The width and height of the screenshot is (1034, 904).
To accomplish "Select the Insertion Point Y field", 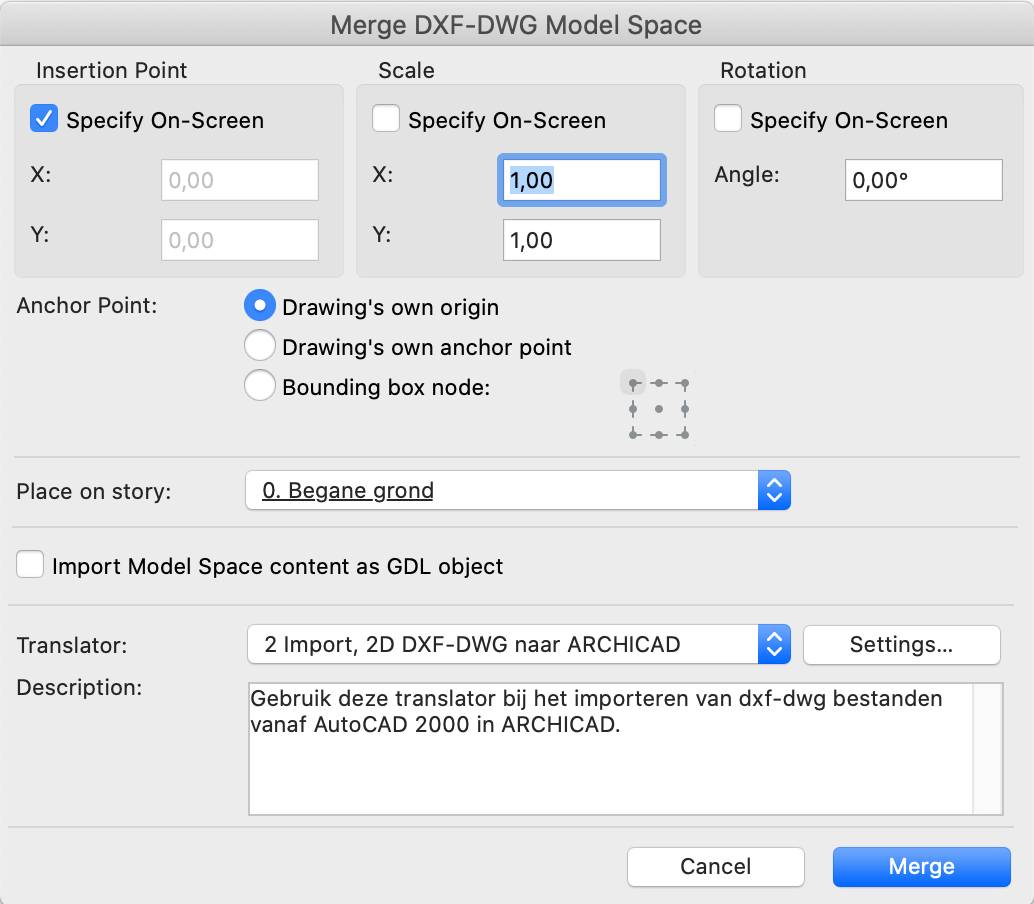I will (x=240, y=240).
